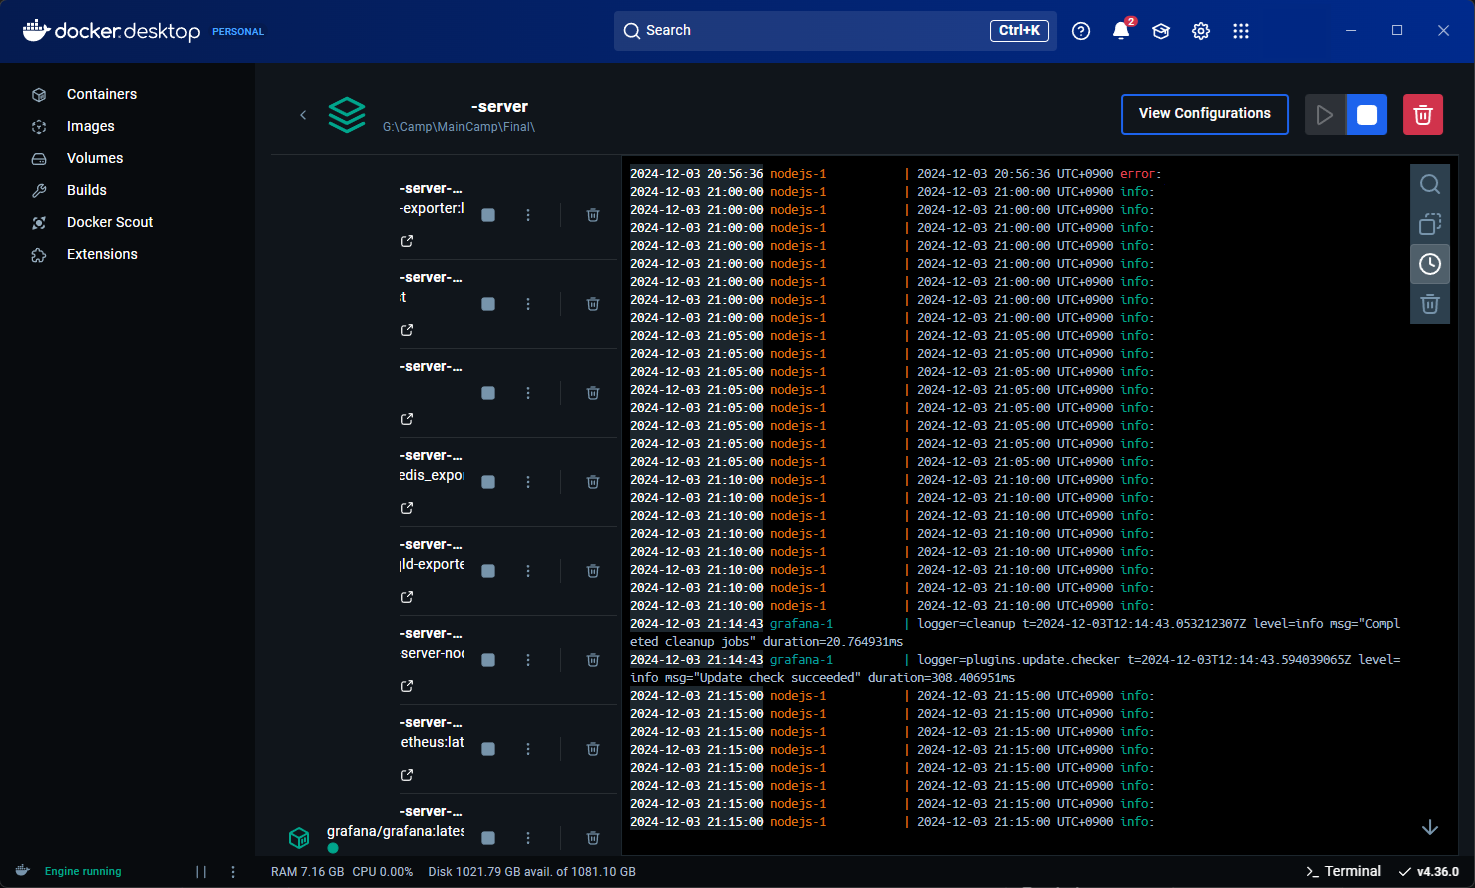Click the Engine running status
1475x888 pixels.
(83, 871)
